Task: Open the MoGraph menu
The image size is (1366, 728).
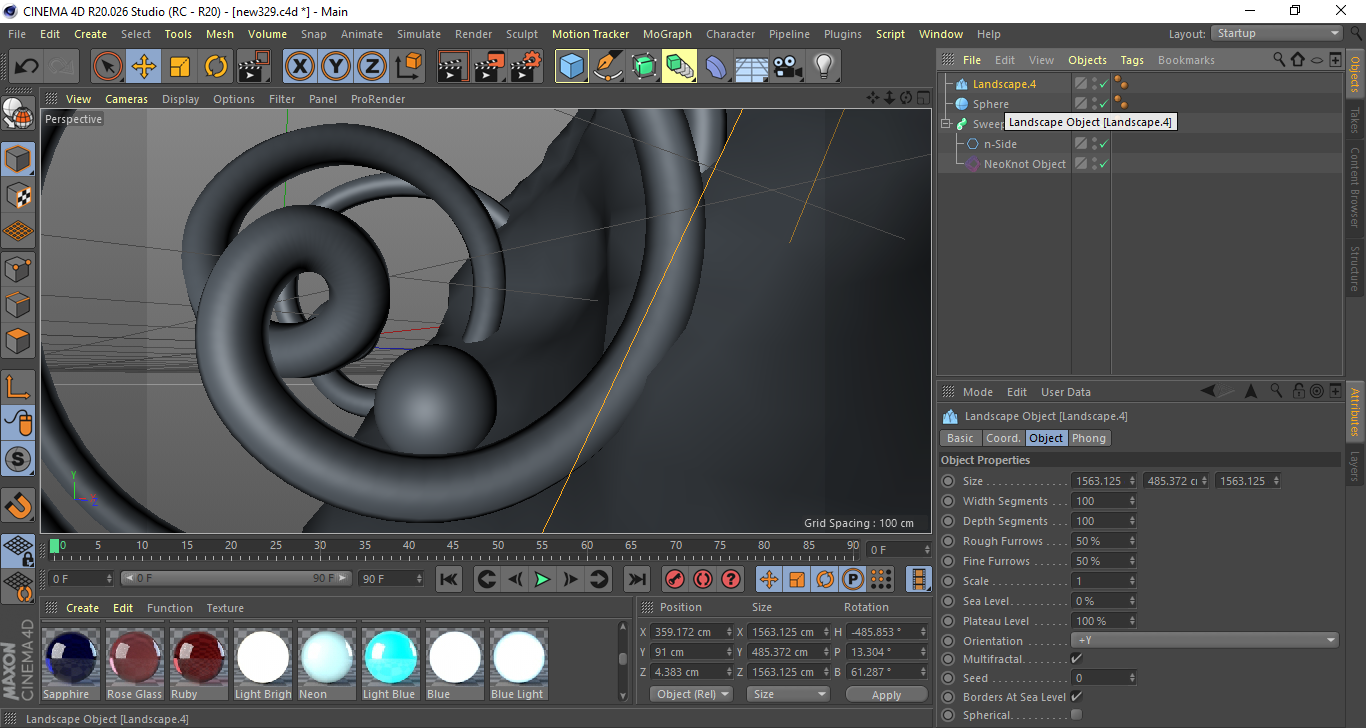Action: 667,34
